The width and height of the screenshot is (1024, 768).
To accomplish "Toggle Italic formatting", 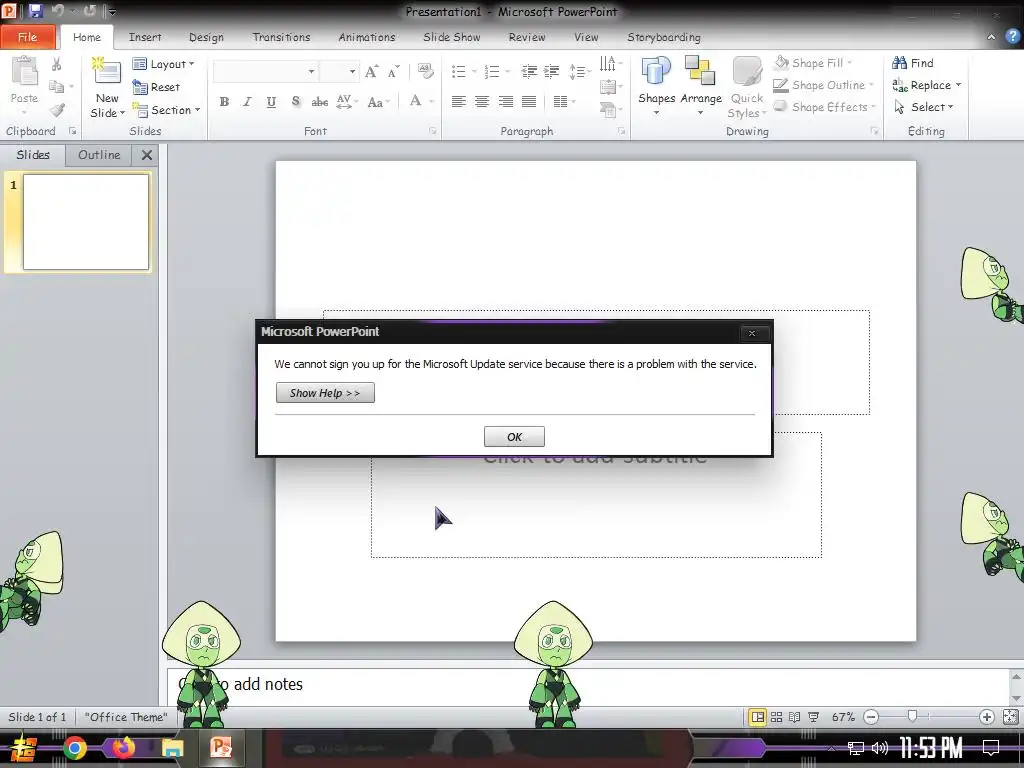I will click(x=248, y=102).
